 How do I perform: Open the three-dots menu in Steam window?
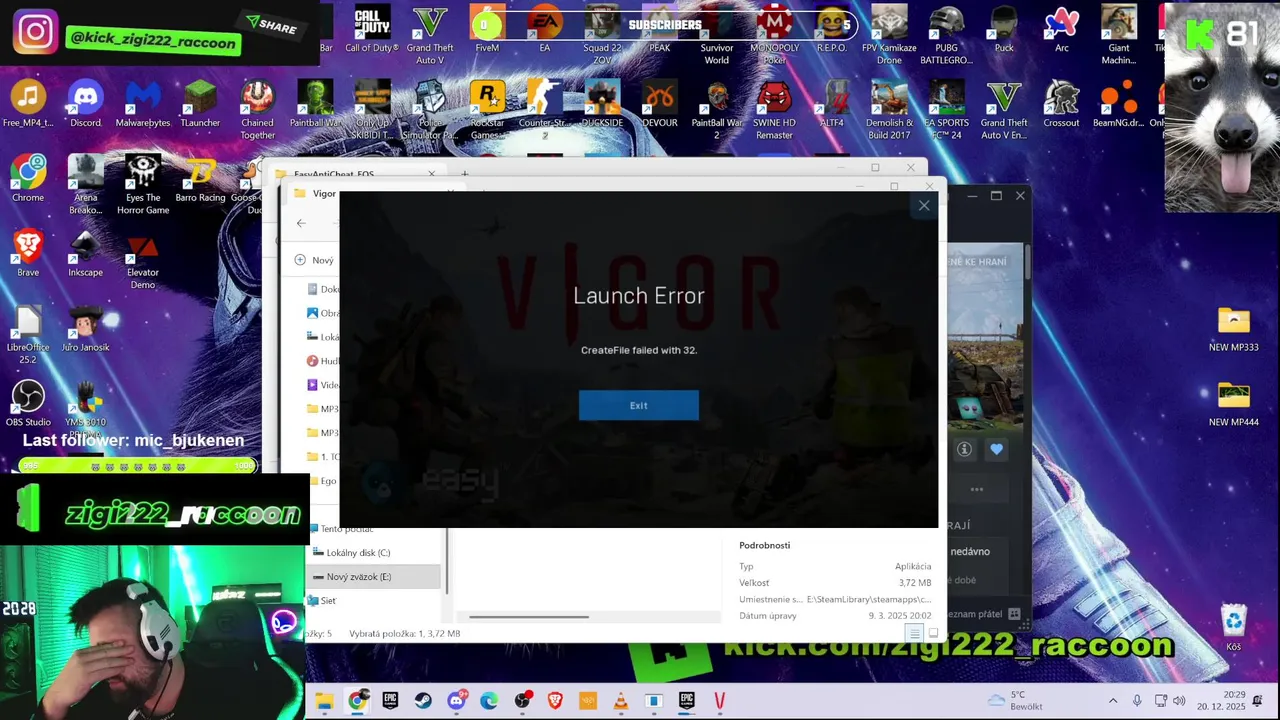tap(977, 489)
